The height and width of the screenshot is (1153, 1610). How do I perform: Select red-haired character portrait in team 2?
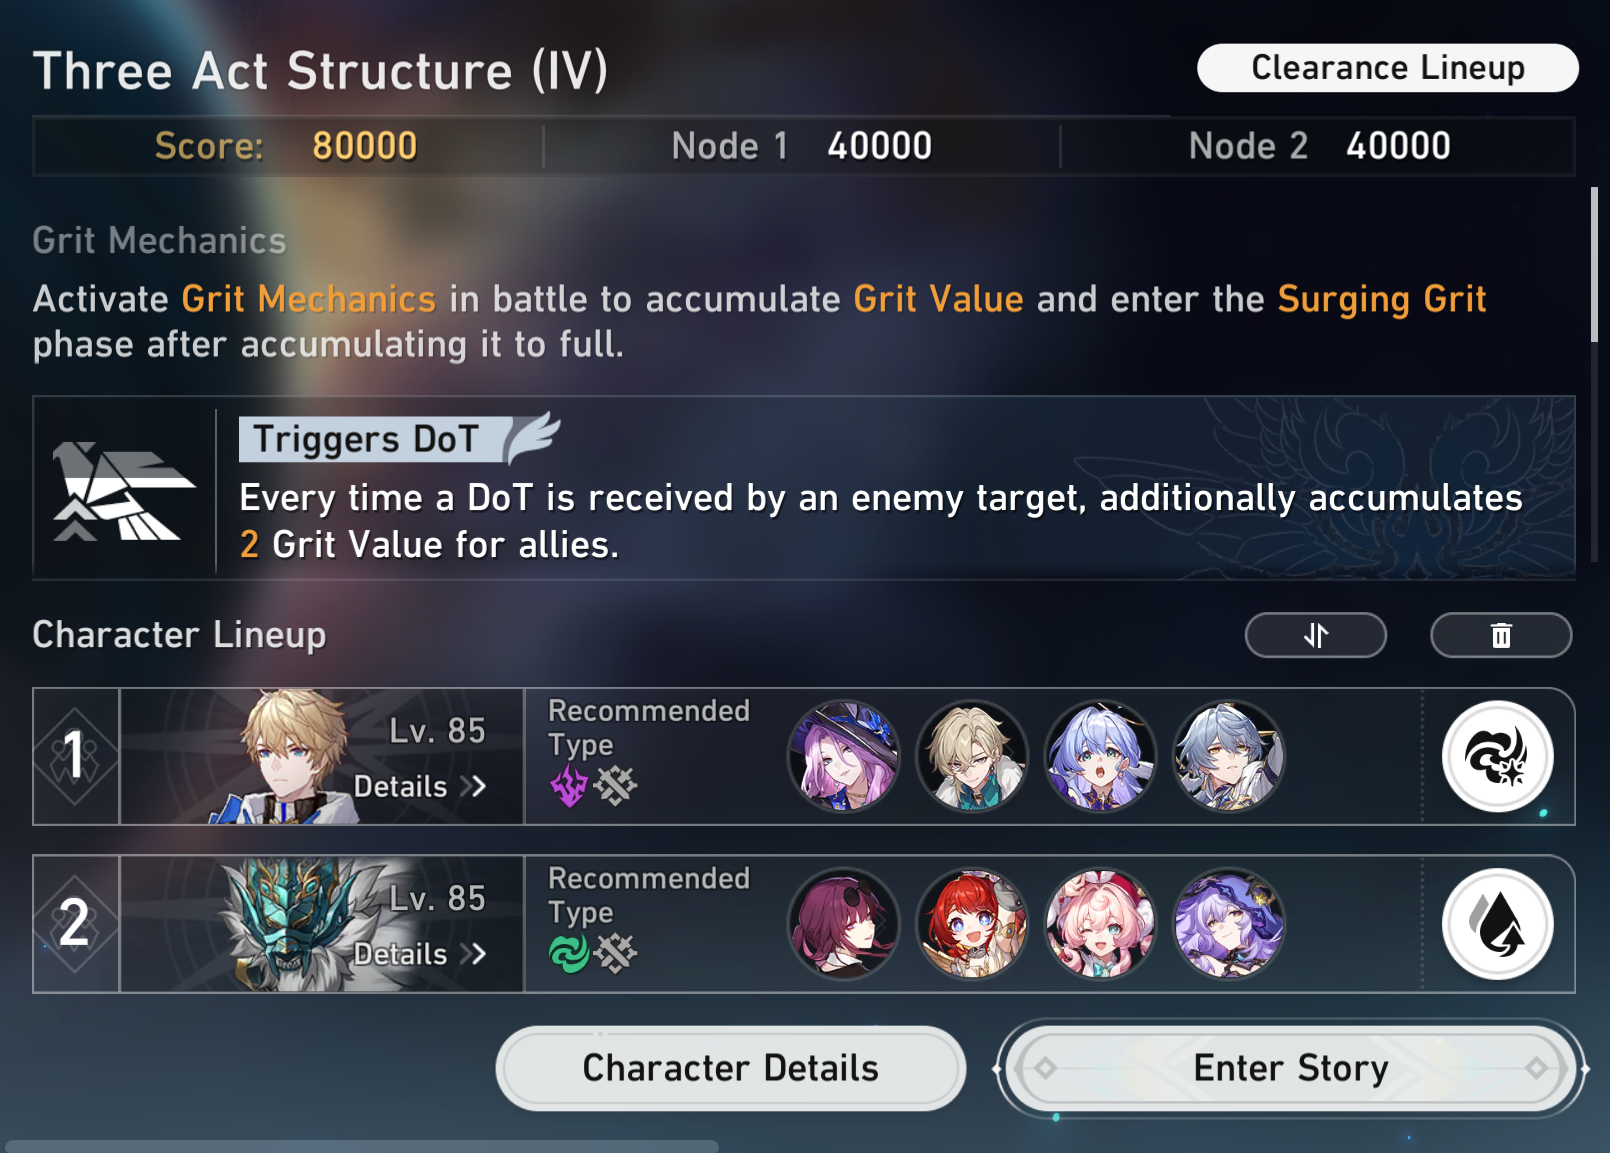971,924
